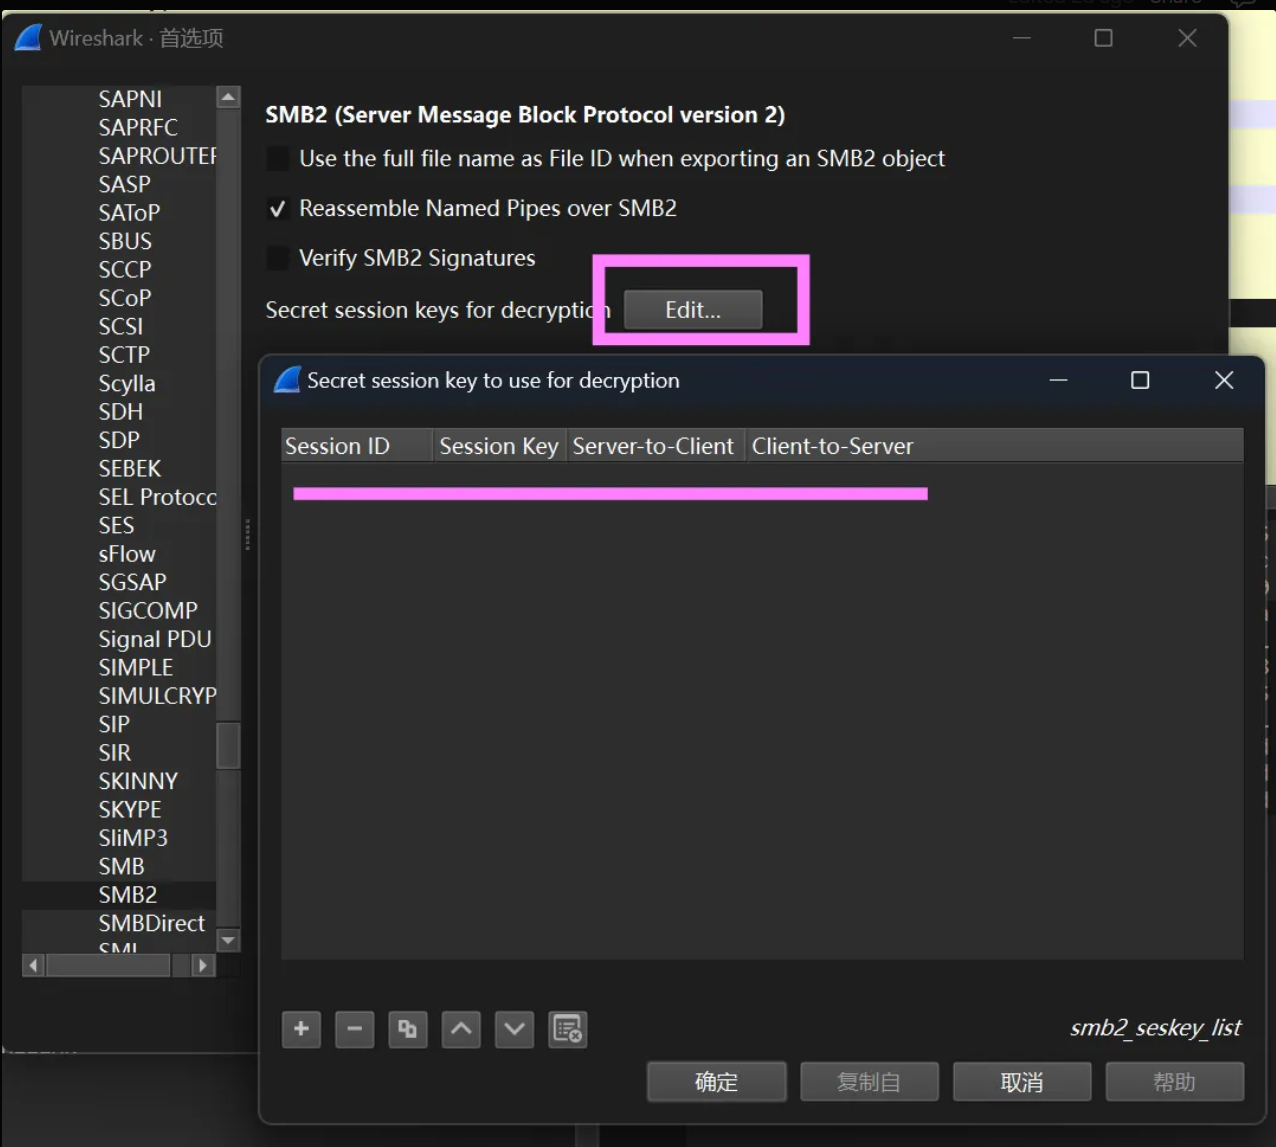Viewport: 1276px width, 1147px height.
Task: Select SKINNY protocol entry
Action: tap(138, 781)
